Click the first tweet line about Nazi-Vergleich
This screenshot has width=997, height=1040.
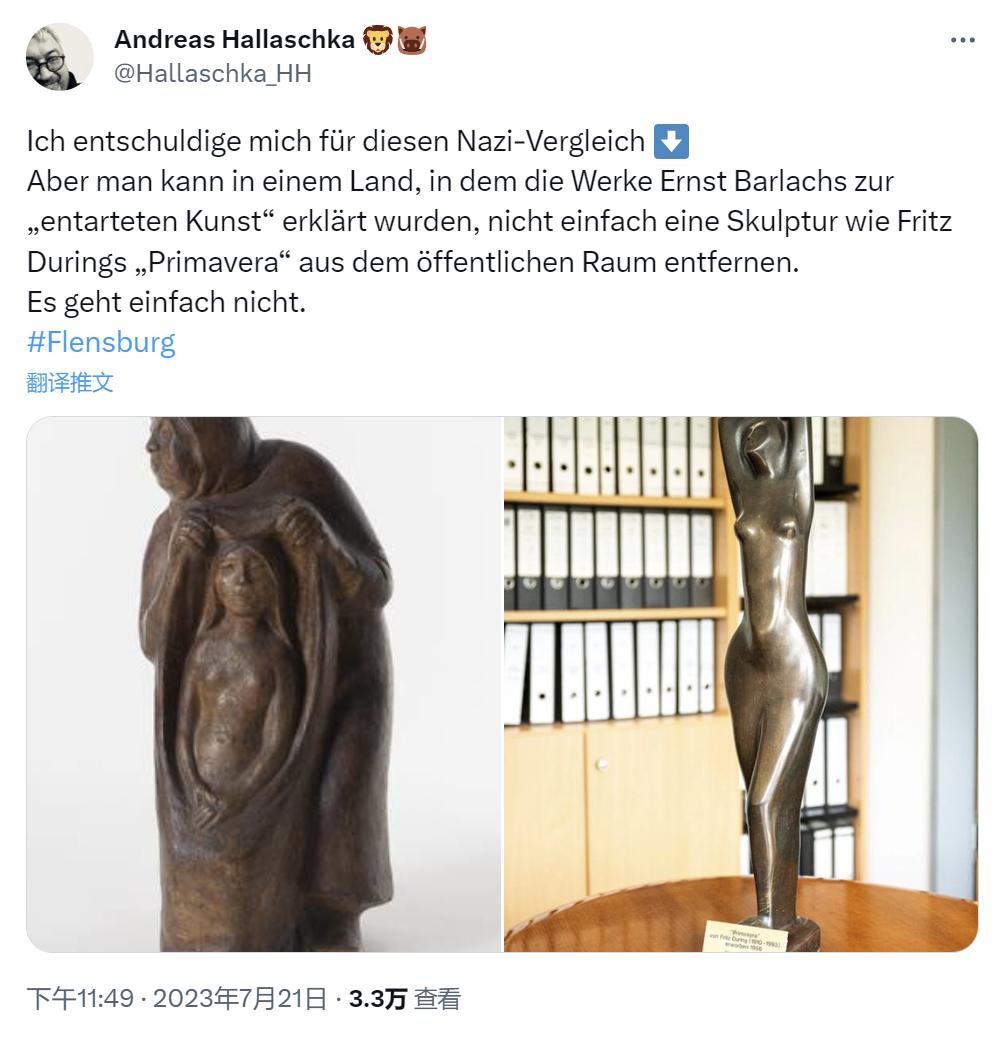coord(336,141)
